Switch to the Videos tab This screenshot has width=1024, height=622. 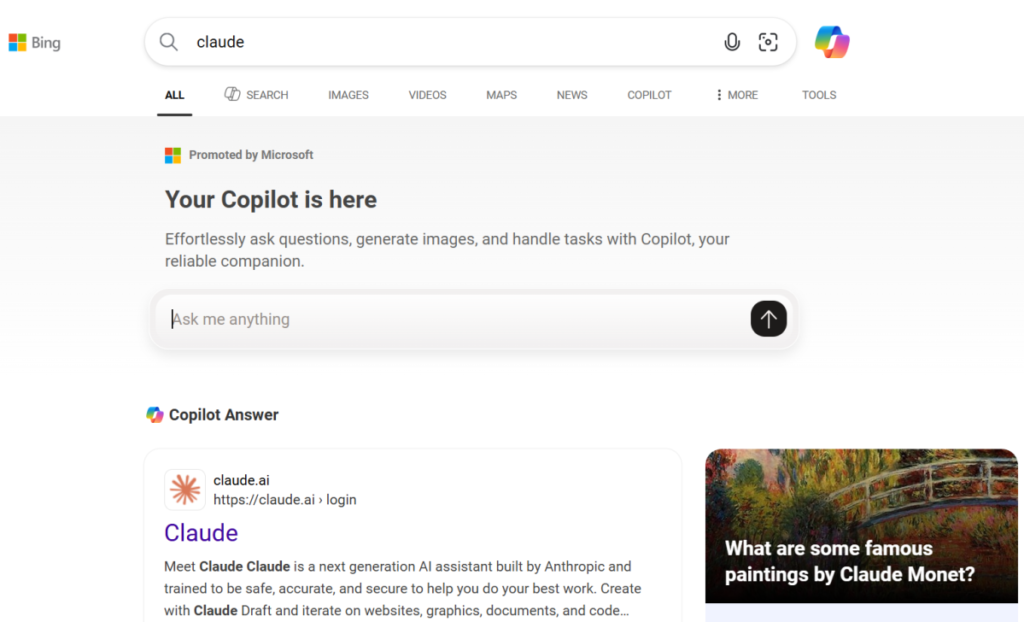427,95
